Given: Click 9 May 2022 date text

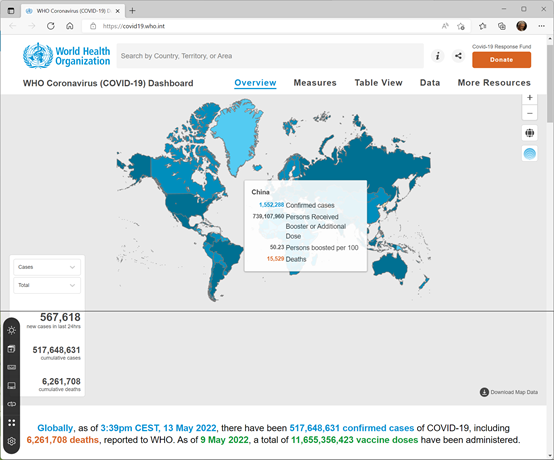Looking at the screenshot, I should [x=224, y=440].
